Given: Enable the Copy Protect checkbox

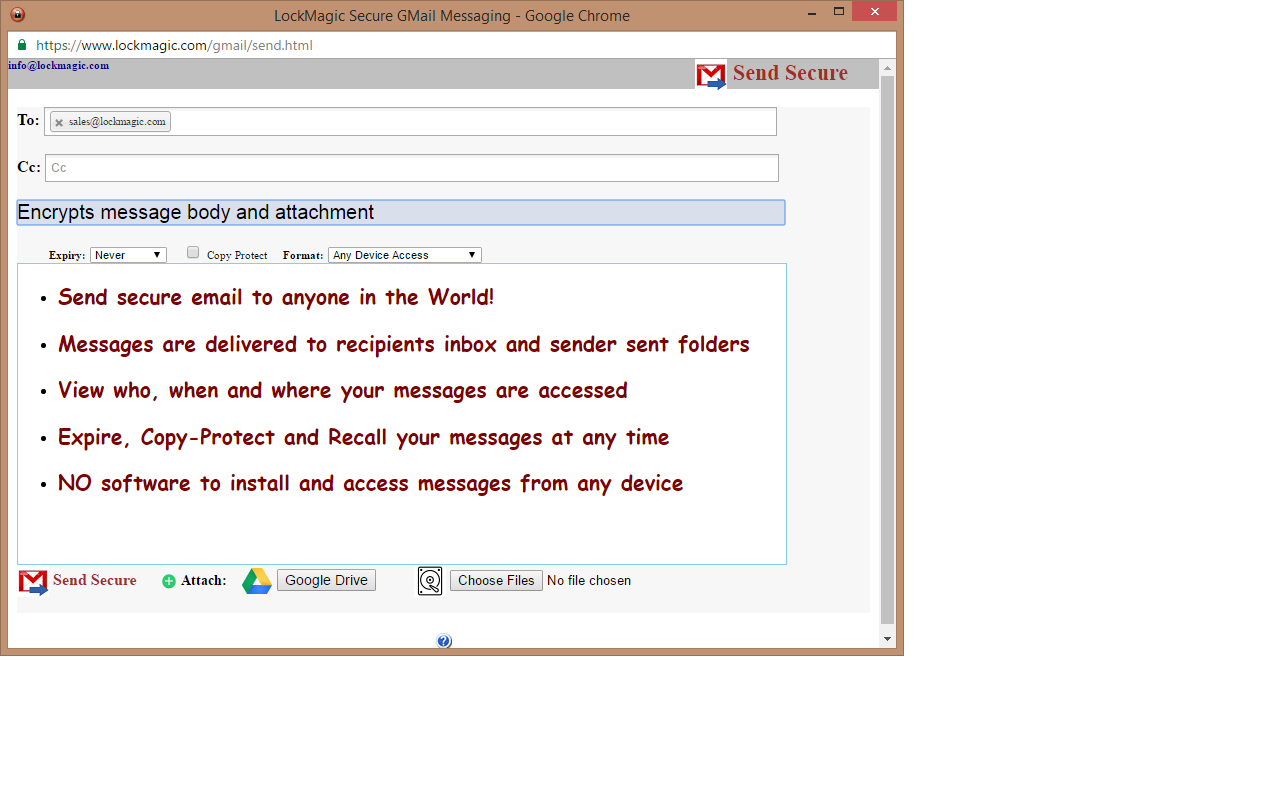Looking at the screenshot, I should (x=192, y=252).
